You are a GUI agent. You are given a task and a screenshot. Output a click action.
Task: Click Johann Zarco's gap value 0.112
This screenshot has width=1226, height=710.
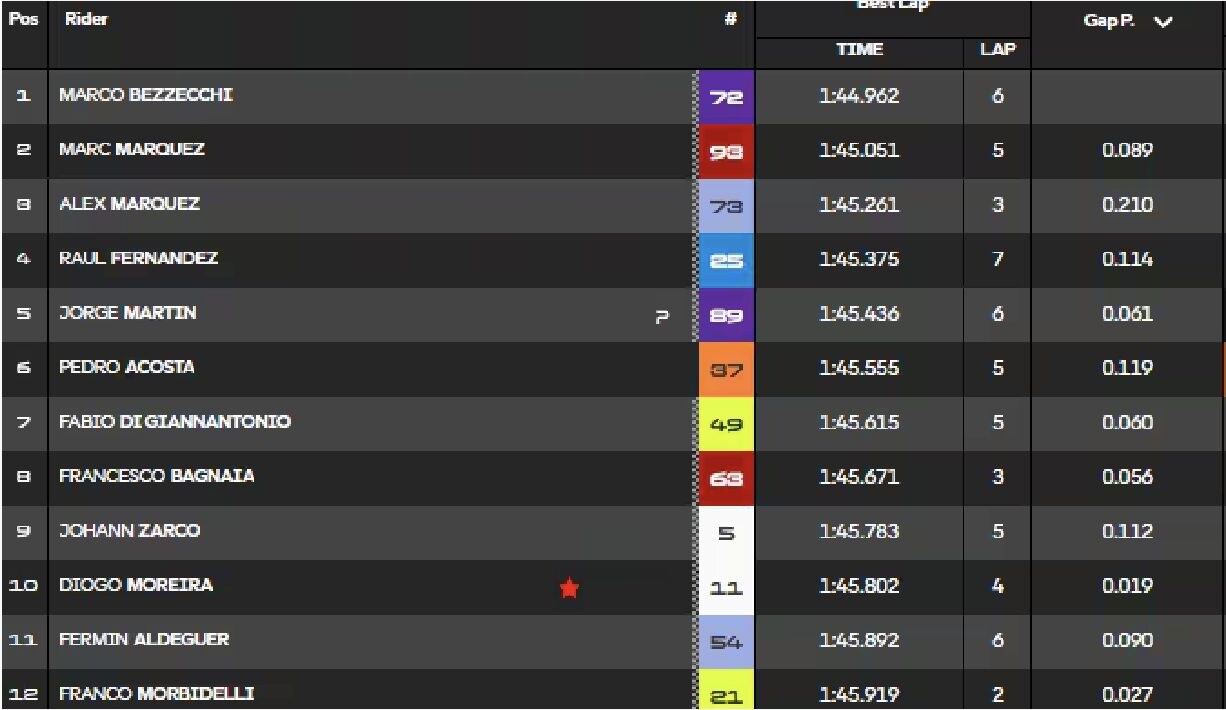[1127, 532]
